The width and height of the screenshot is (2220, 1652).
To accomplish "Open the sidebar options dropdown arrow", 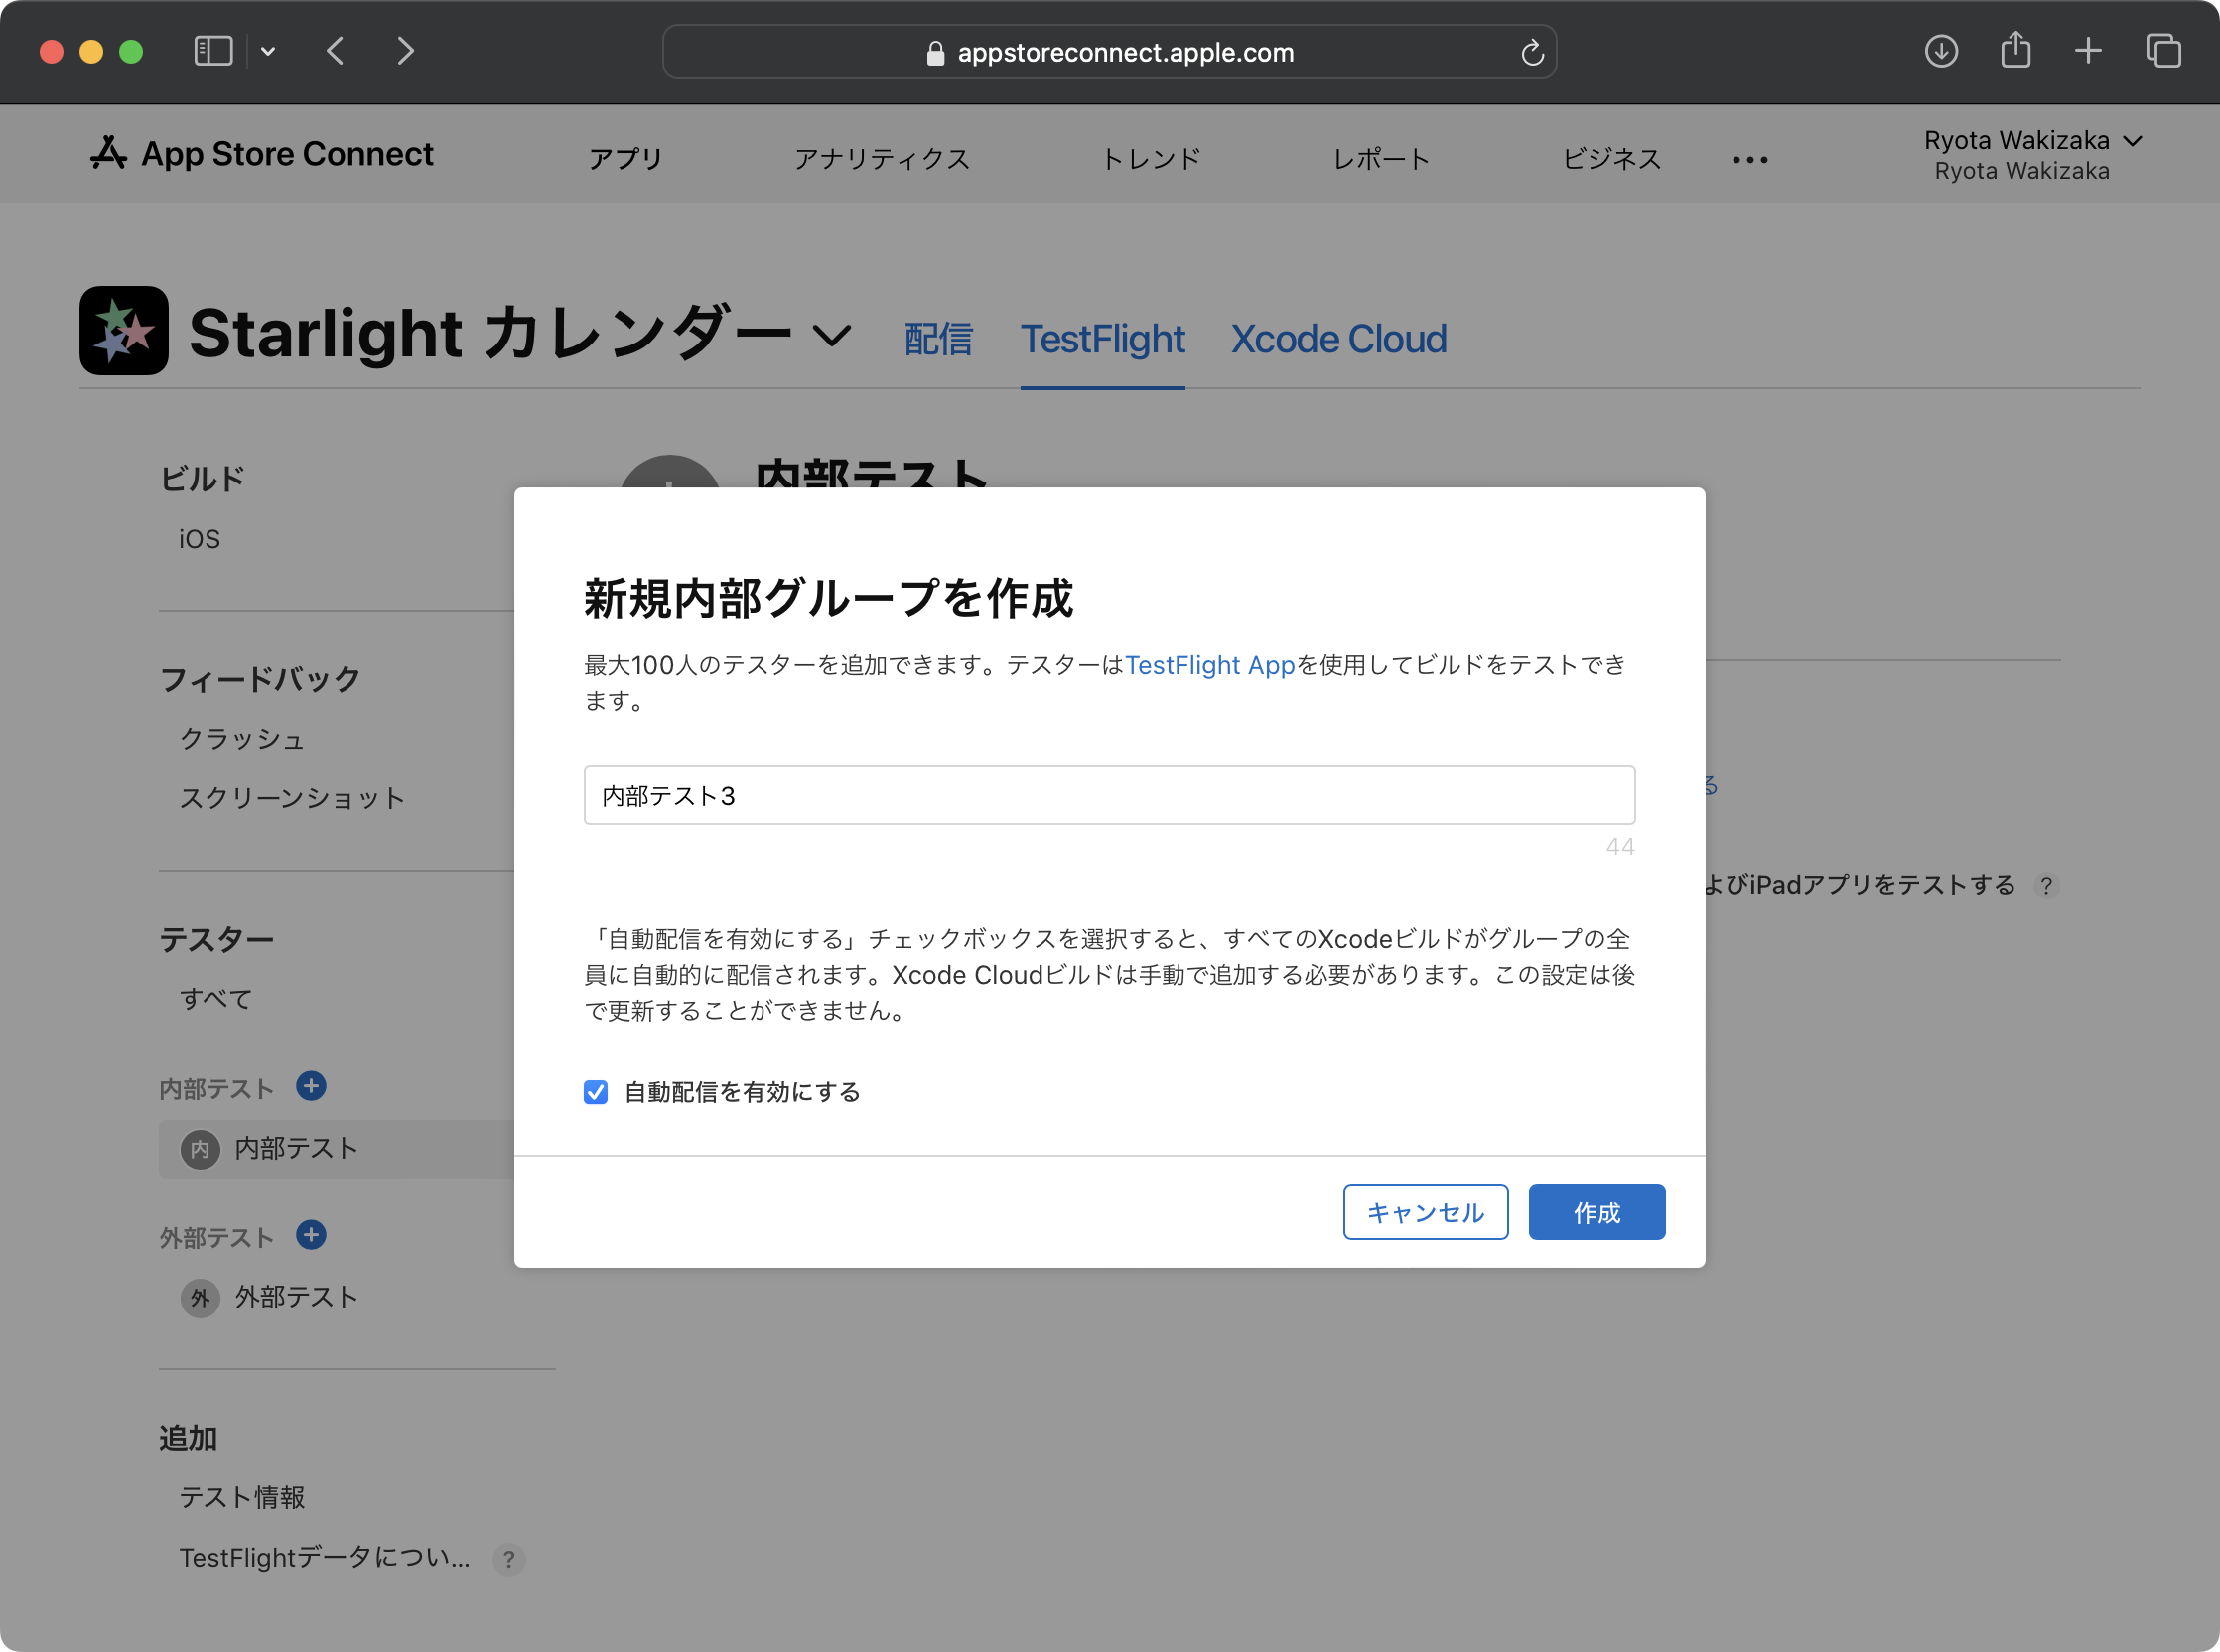I will pos(268,51).
